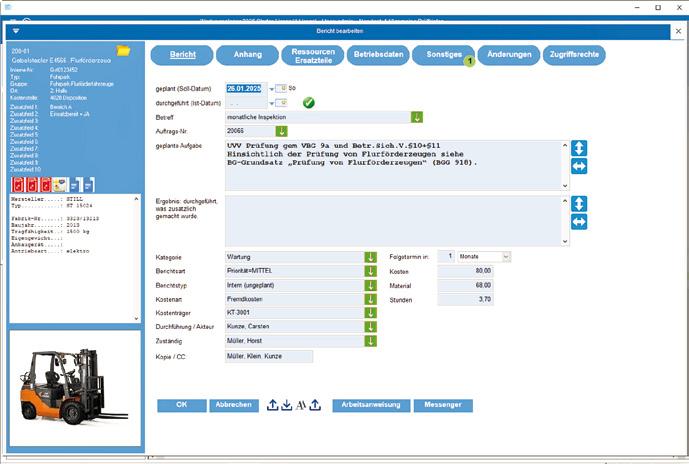
Task: Open the Arbeitsanweisung button
Action: (371, 405)
